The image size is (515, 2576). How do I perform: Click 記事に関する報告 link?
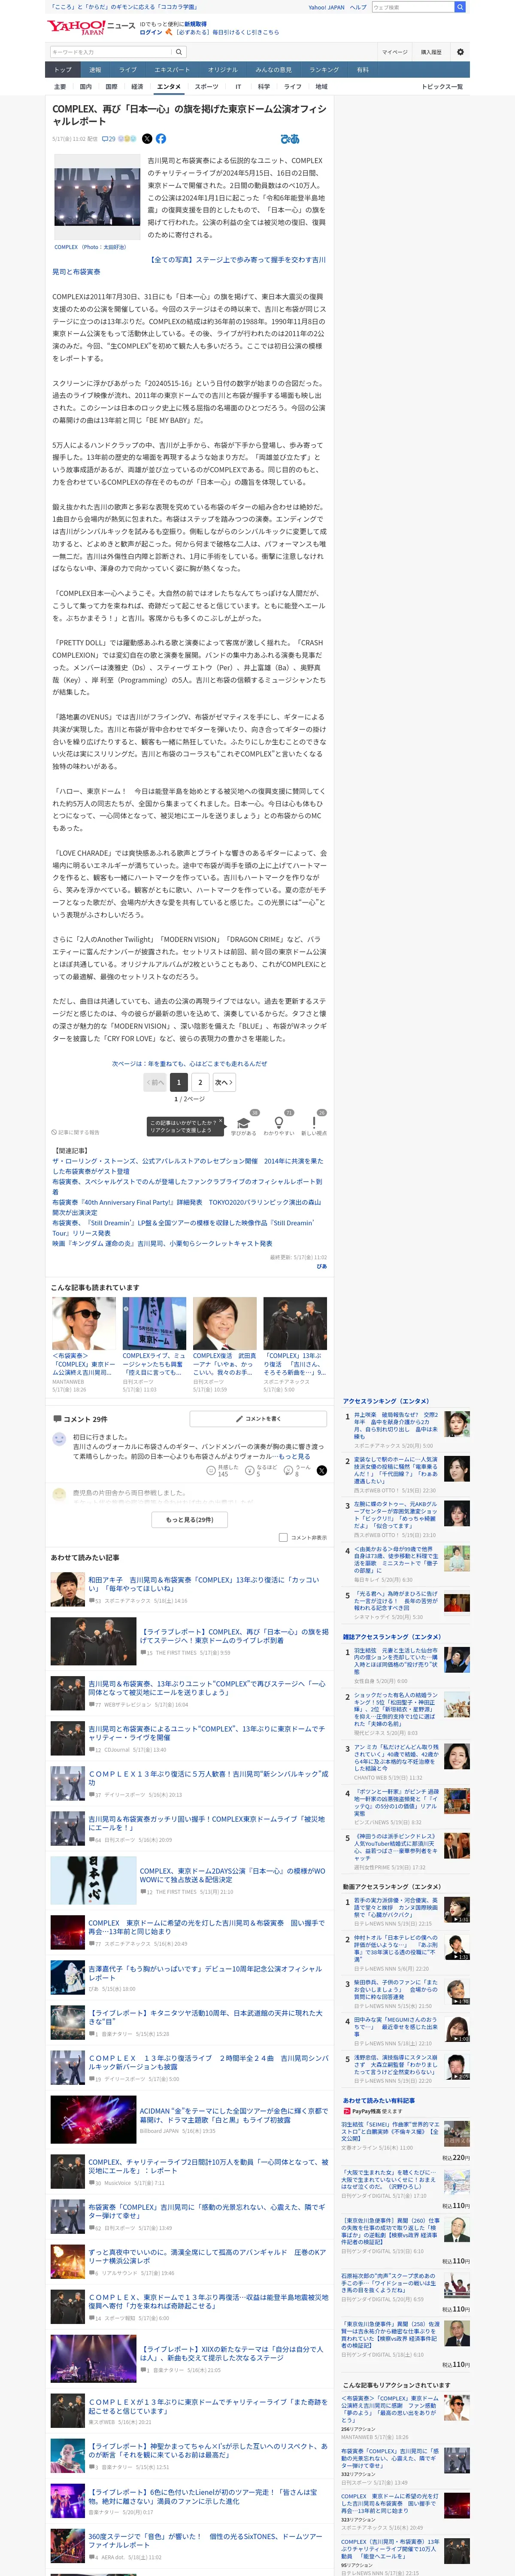pyautogui.click(x=76, y=1132)
